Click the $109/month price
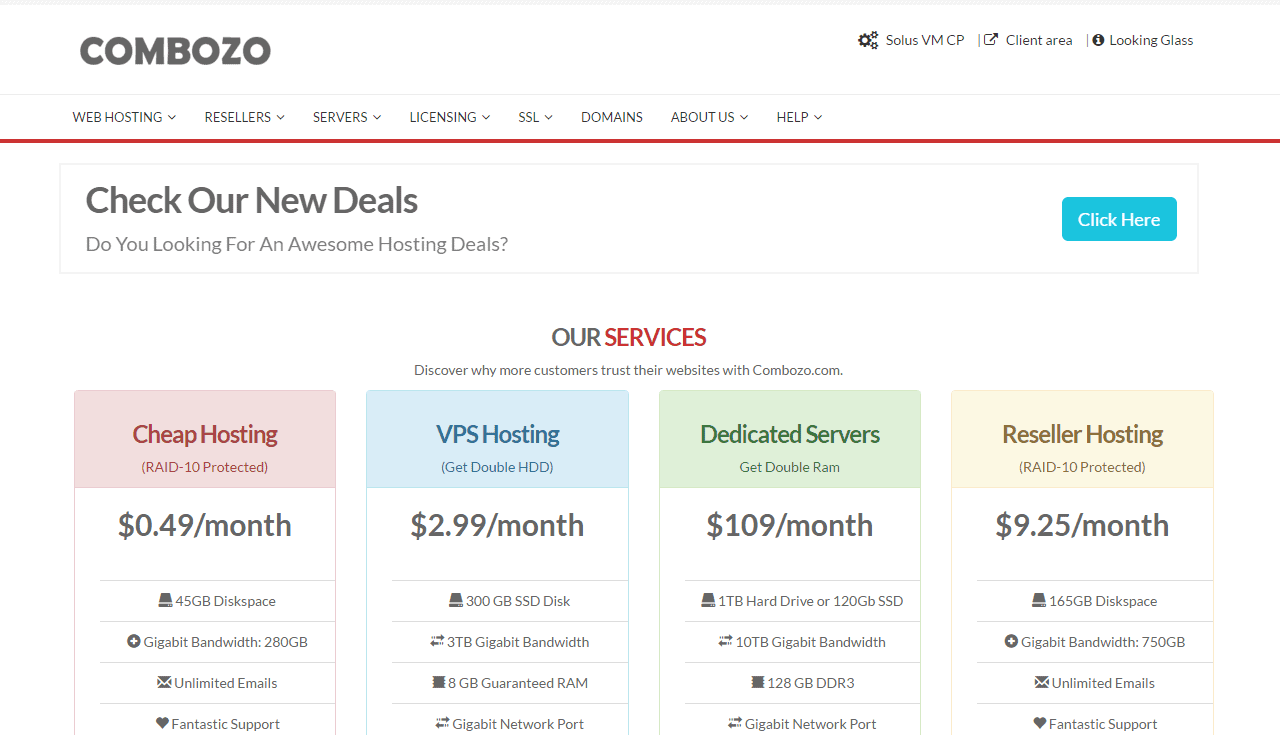This screenshot has width=1280, height=735. point(790,525)
